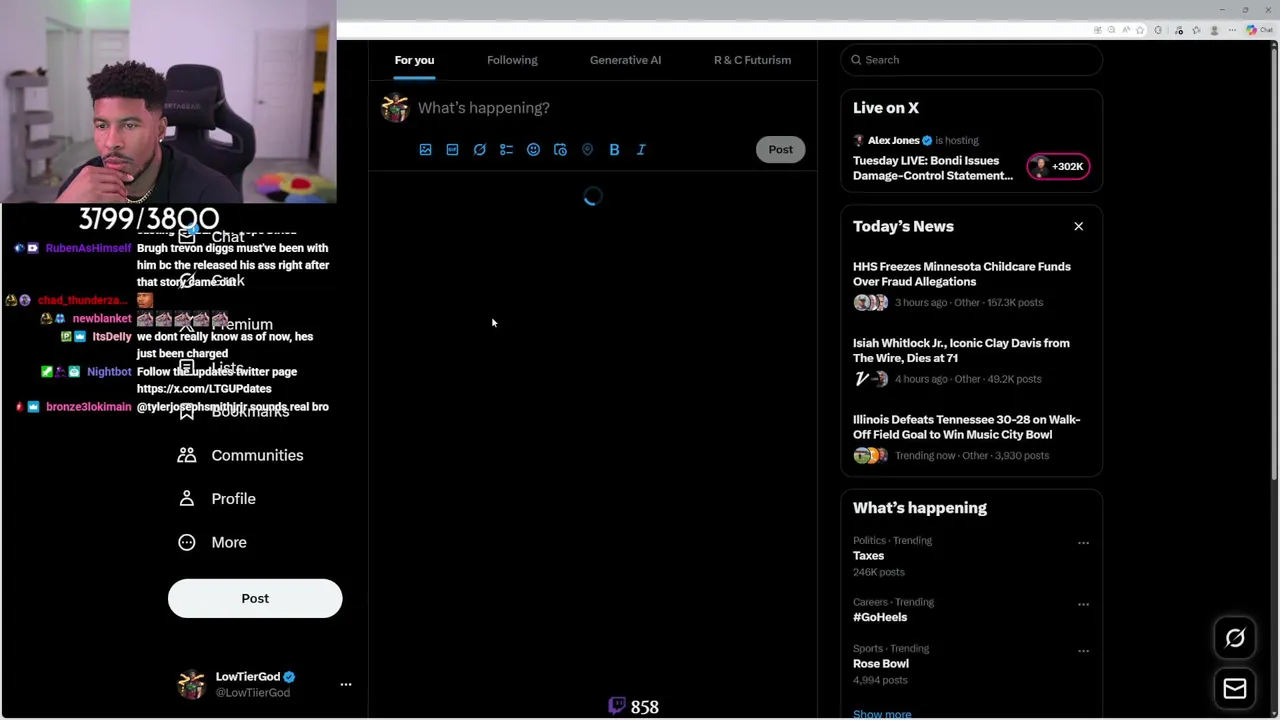Open Illinois Defeats Tennessee news story

[966, 427]
